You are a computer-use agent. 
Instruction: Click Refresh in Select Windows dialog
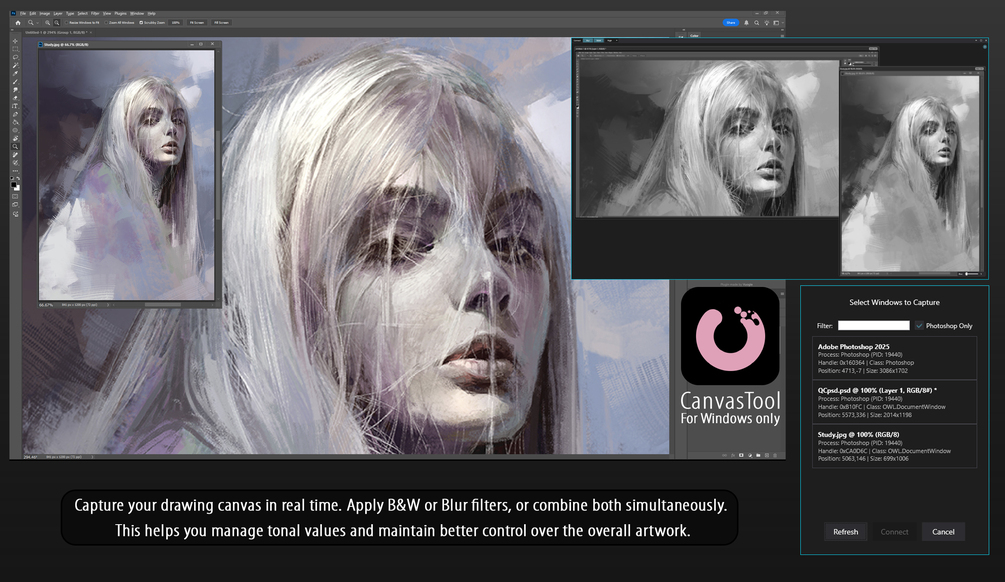click(x=845, y=531)
